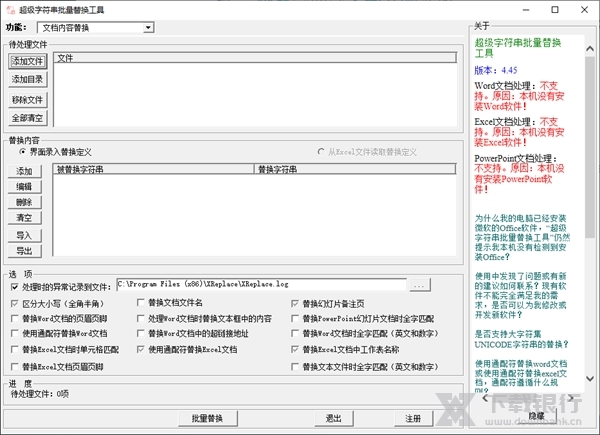Open the log file browse '...' button
Viewport: 600px width, 435px height.
pyautogui.click(x=420, y=285)
